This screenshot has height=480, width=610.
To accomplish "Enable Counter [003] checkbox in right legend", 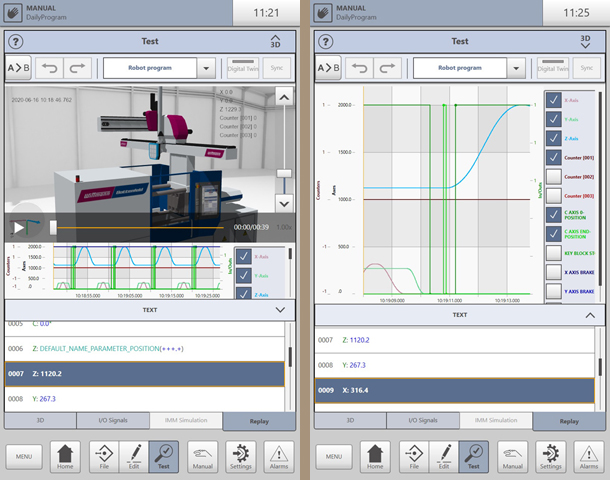I will coord(554,196).
